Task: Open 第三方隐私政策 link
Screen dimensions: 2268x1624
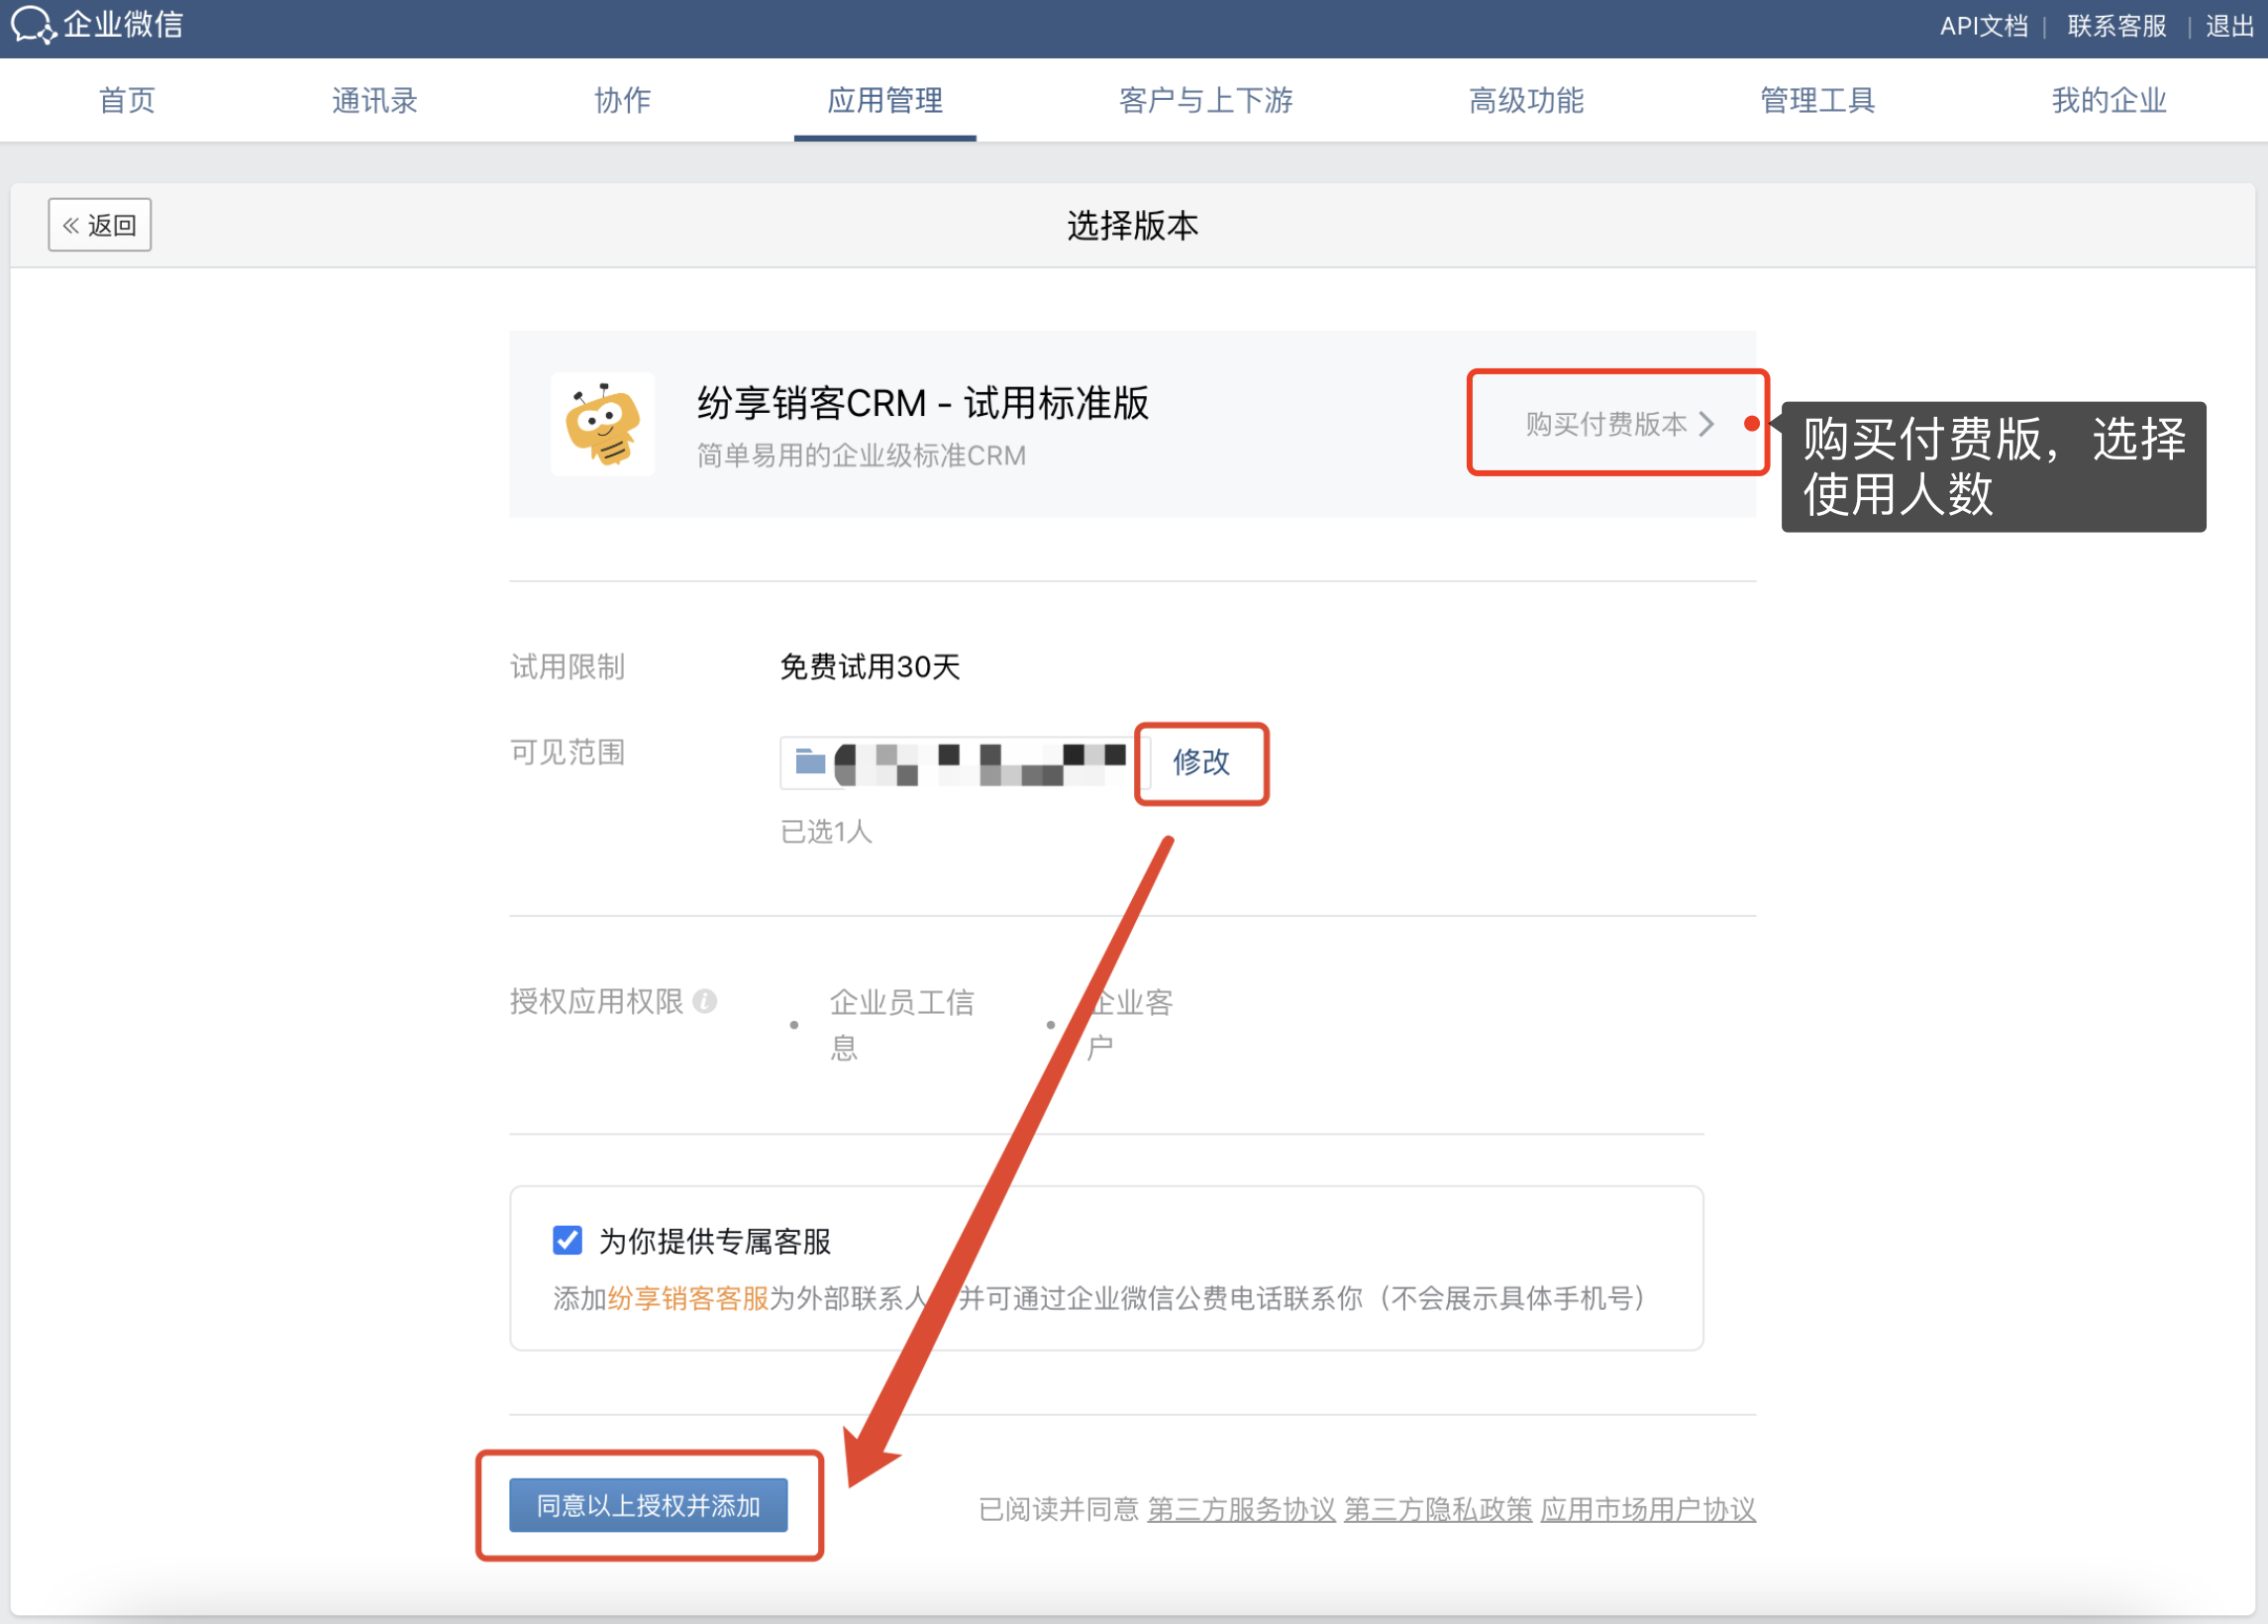Action: coord(1438,1509)
